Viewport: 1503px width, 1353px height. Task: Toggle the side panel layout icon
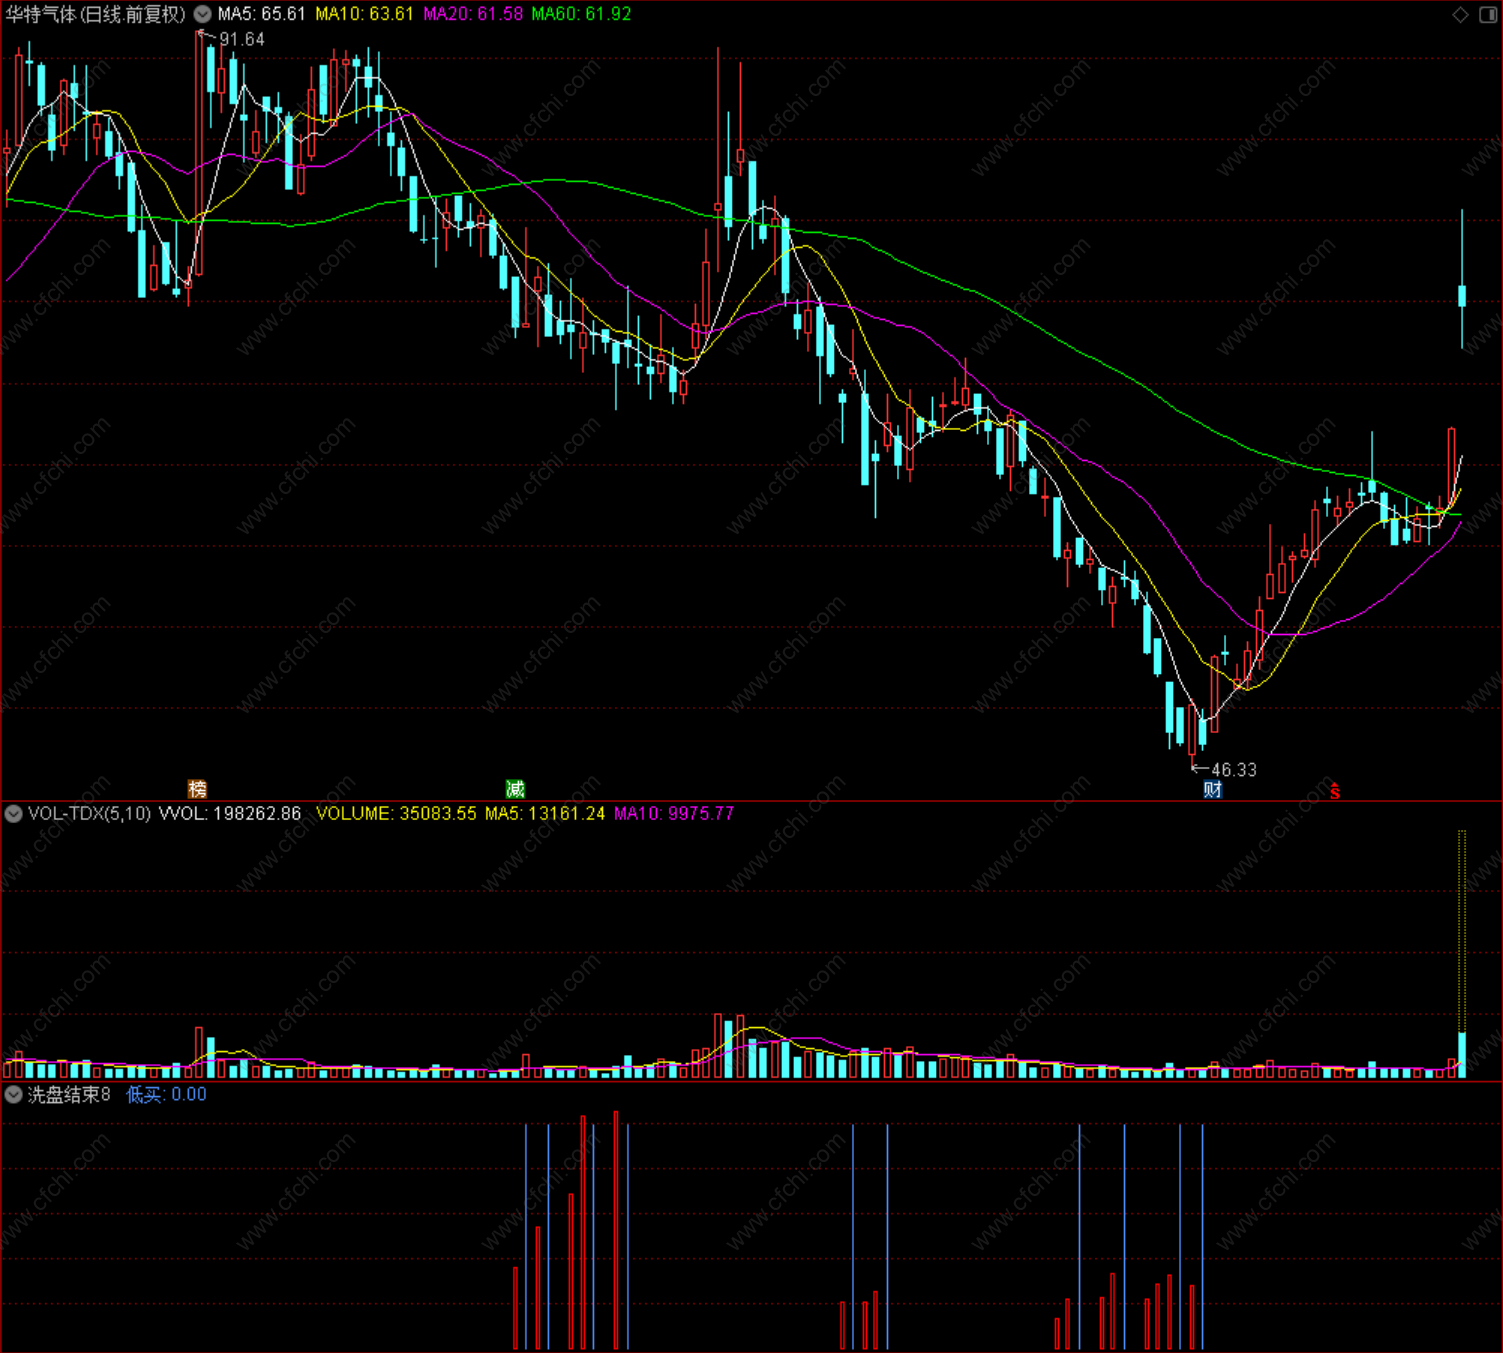1488,14
